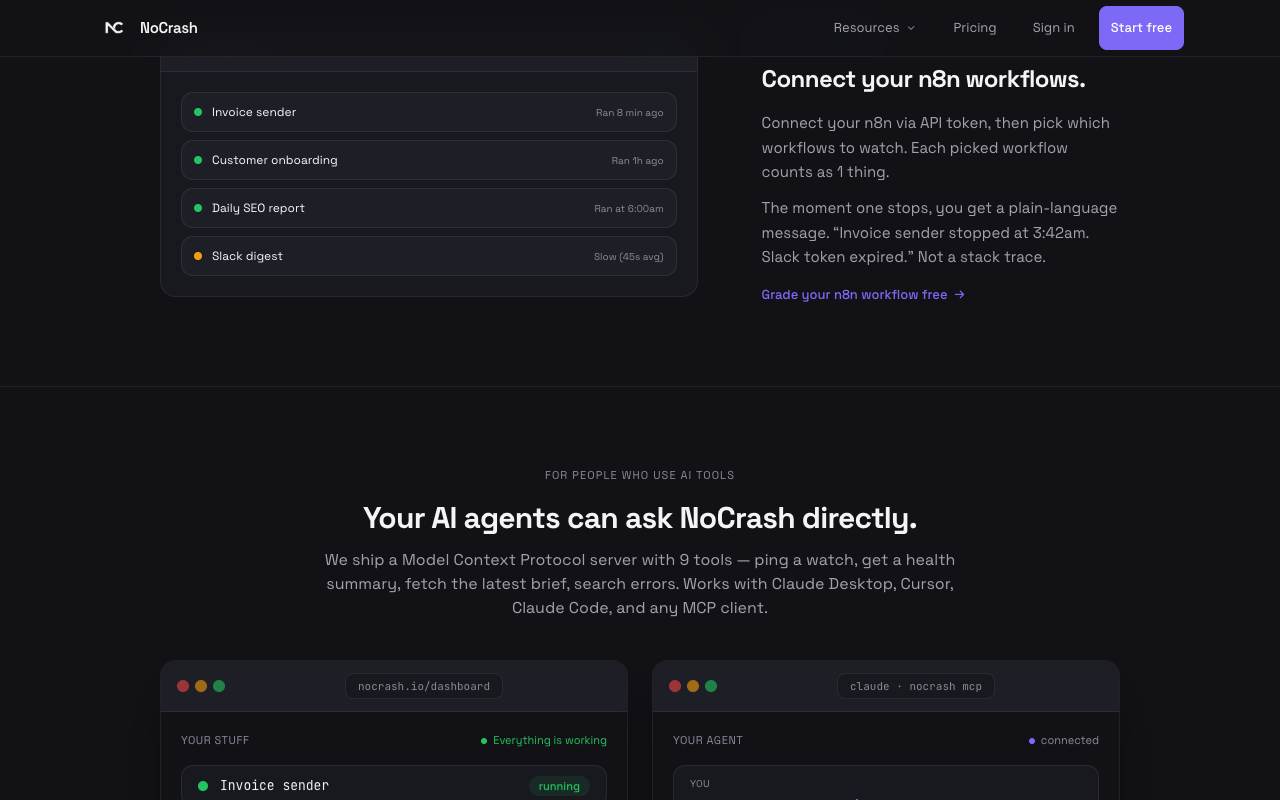The width and height of the screenshot is (1280, 800).
Task: Click the NoCrash logo icon
Action: [114, 28]
